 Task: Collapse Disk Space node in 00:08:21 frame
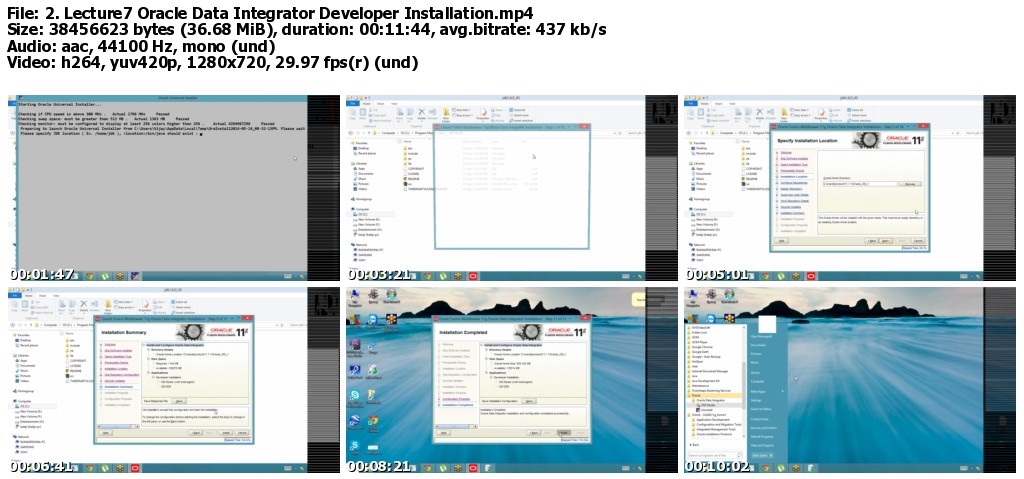tap(487, 359)
